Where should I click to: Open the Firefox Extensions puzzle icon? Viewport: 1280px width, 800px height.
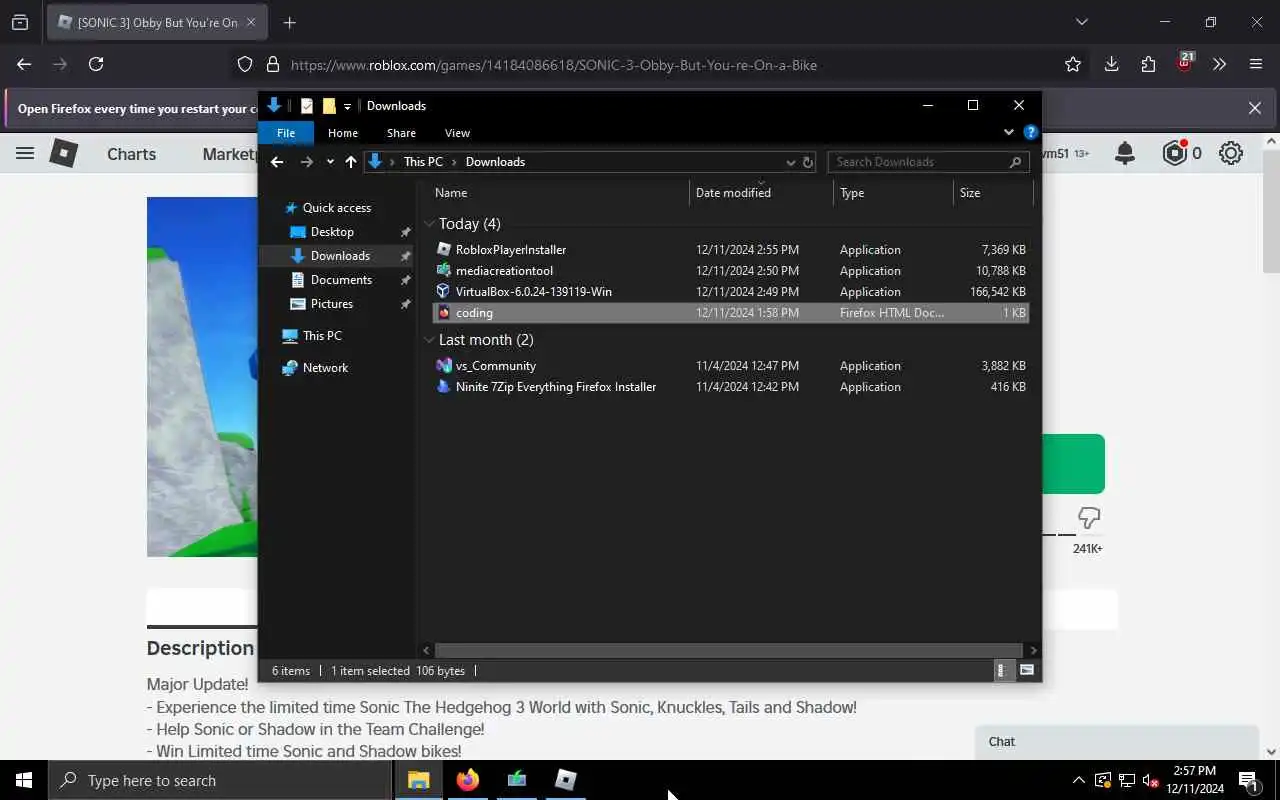(1148, 64)
